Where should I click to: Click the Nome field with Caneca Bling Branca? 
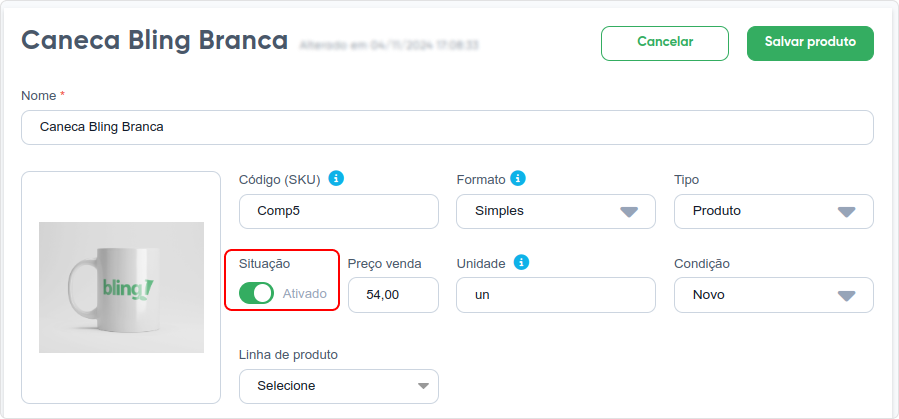[x=447, y=127]
